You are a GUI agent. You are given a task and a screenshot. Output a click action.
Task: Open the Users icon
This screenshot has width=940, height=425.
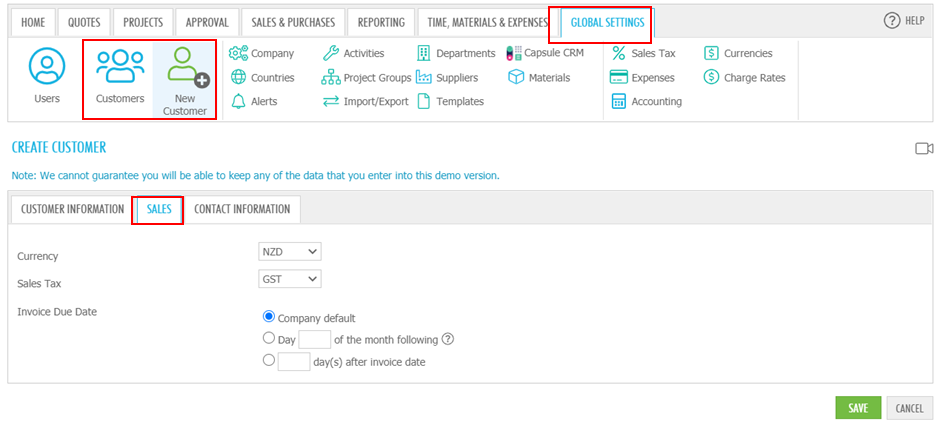coord(46,67)
